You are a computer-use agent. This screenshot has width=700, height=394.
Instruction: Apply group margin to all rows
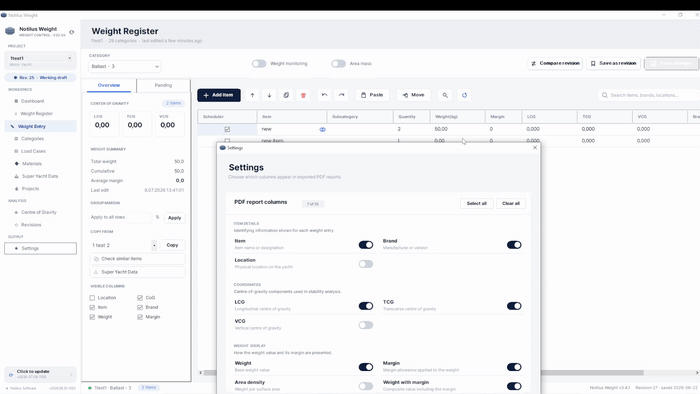pos(175,218)
